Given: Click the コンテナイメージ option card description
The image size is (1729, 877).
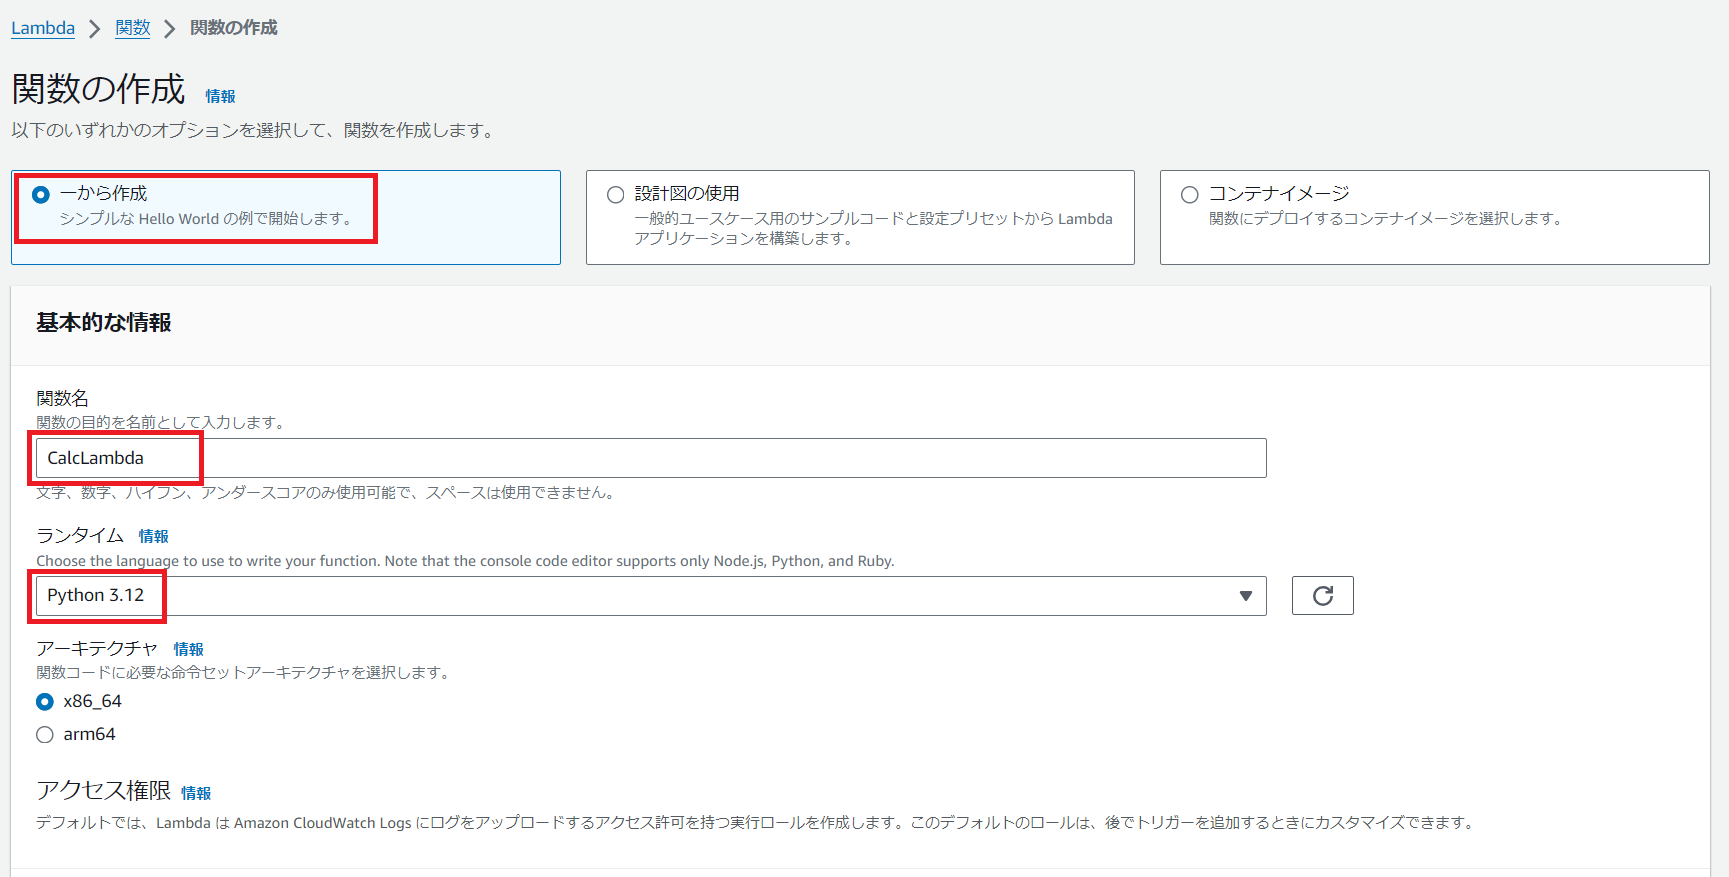Looking at the screenshot, I should (x=1385, y=219).
